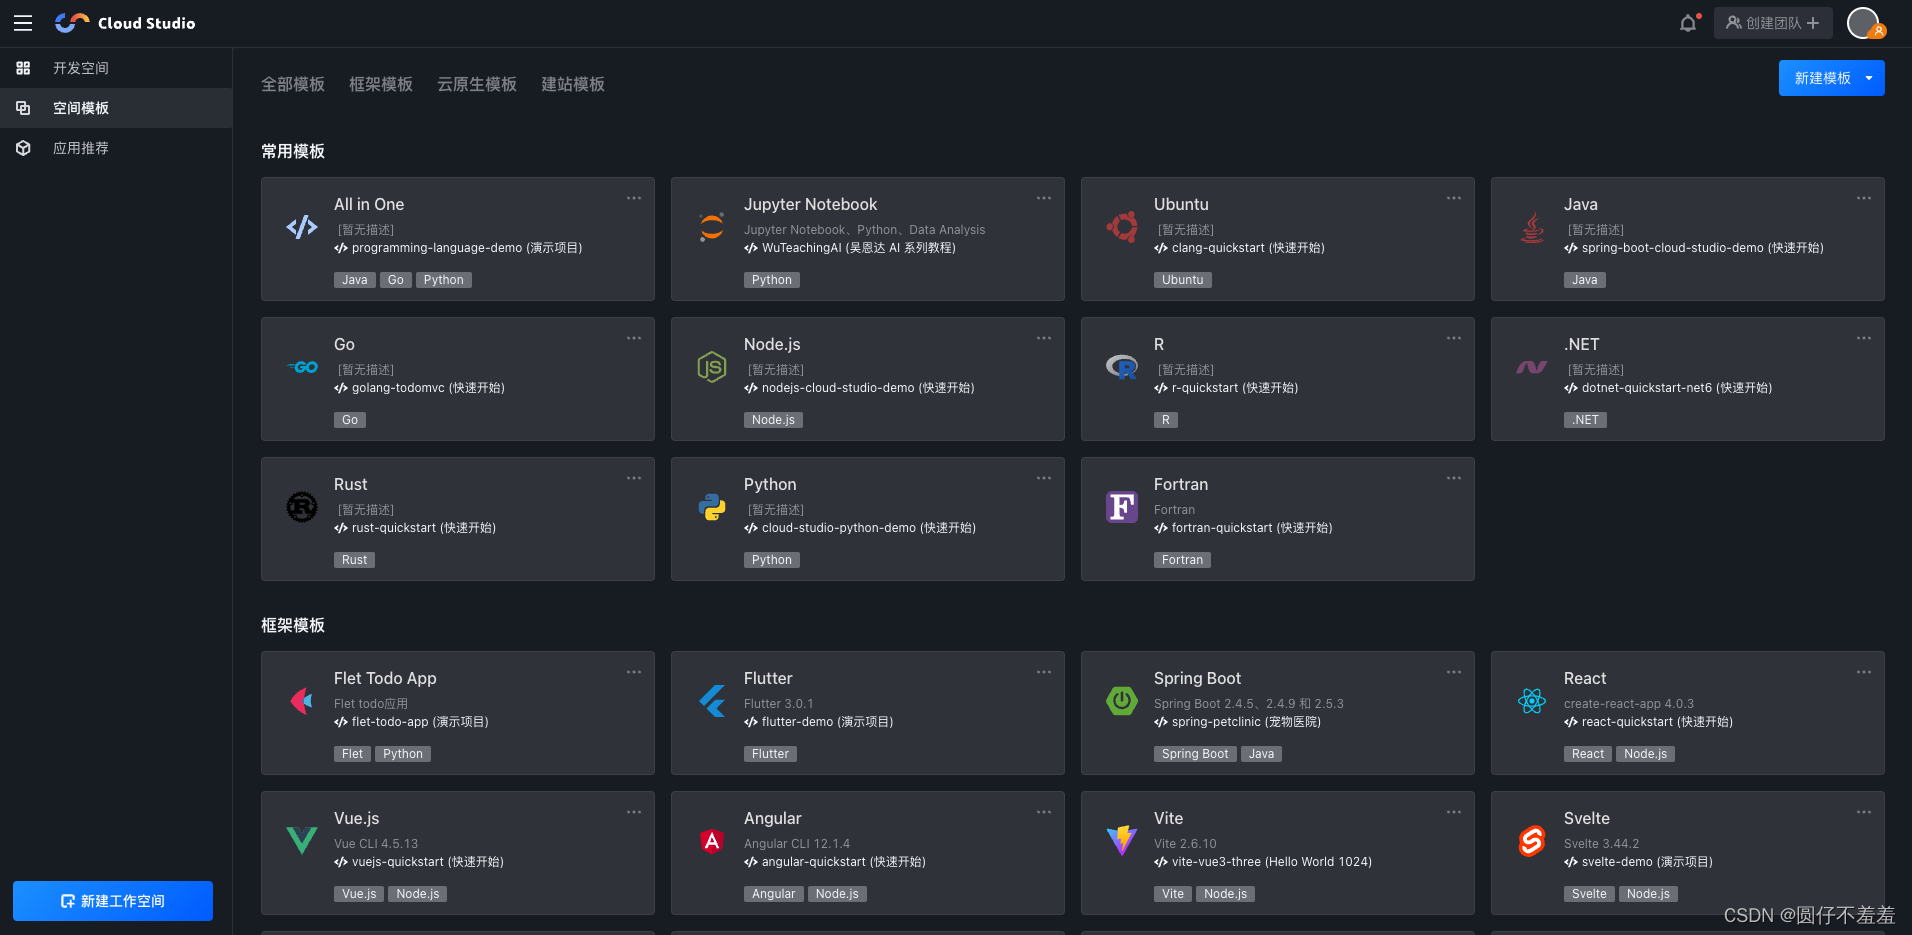Open the more options menu on Jupyter Notebook card
The width and height of the screenshot is (1912, 935).
coord(1044,198)
